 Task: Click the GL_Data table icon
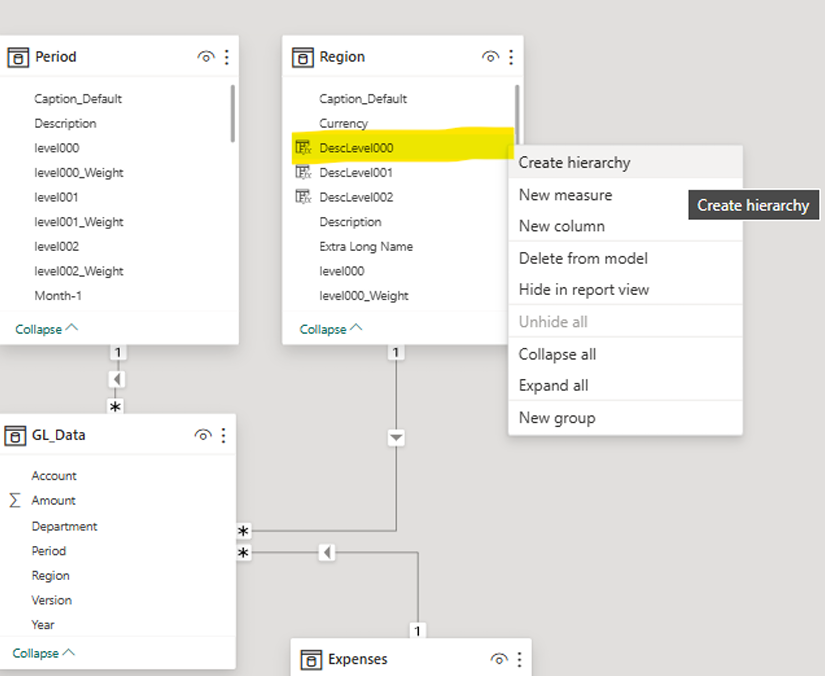coord(15,436)
